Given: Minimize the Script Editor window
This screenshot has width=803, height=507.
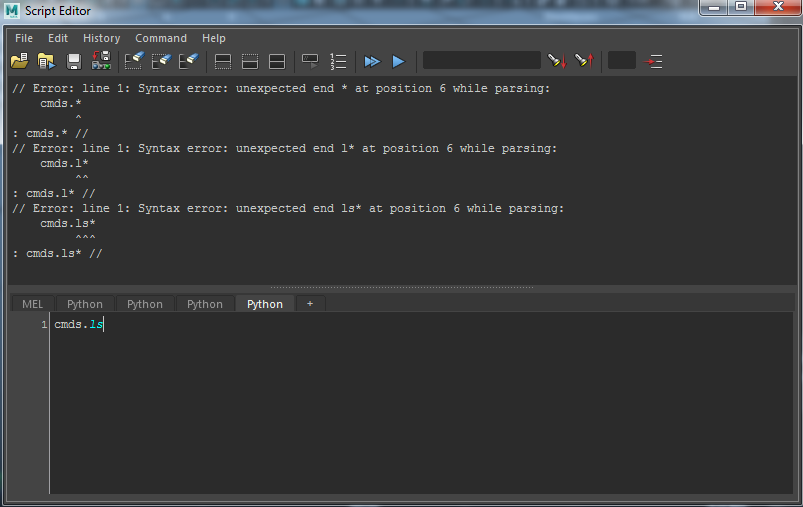Looking at the screenshot, I should tap(714, 7).
